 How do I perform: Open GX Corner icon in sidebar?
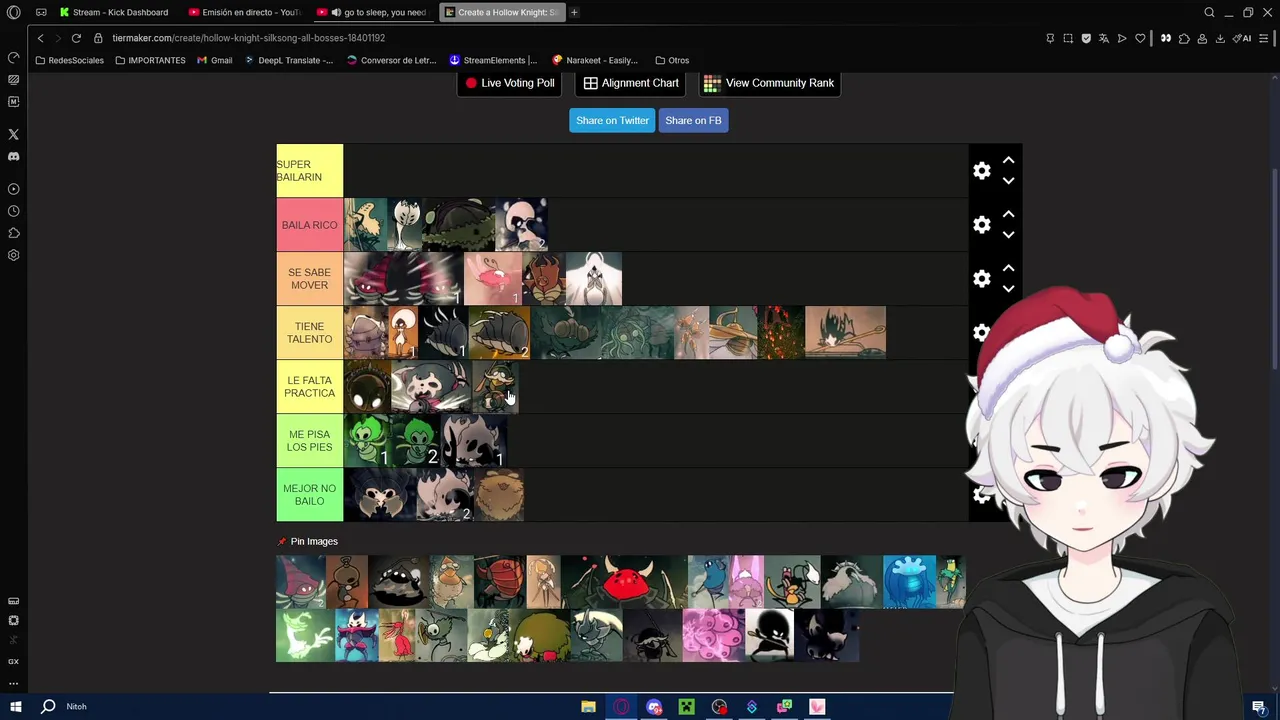(13, 661)
